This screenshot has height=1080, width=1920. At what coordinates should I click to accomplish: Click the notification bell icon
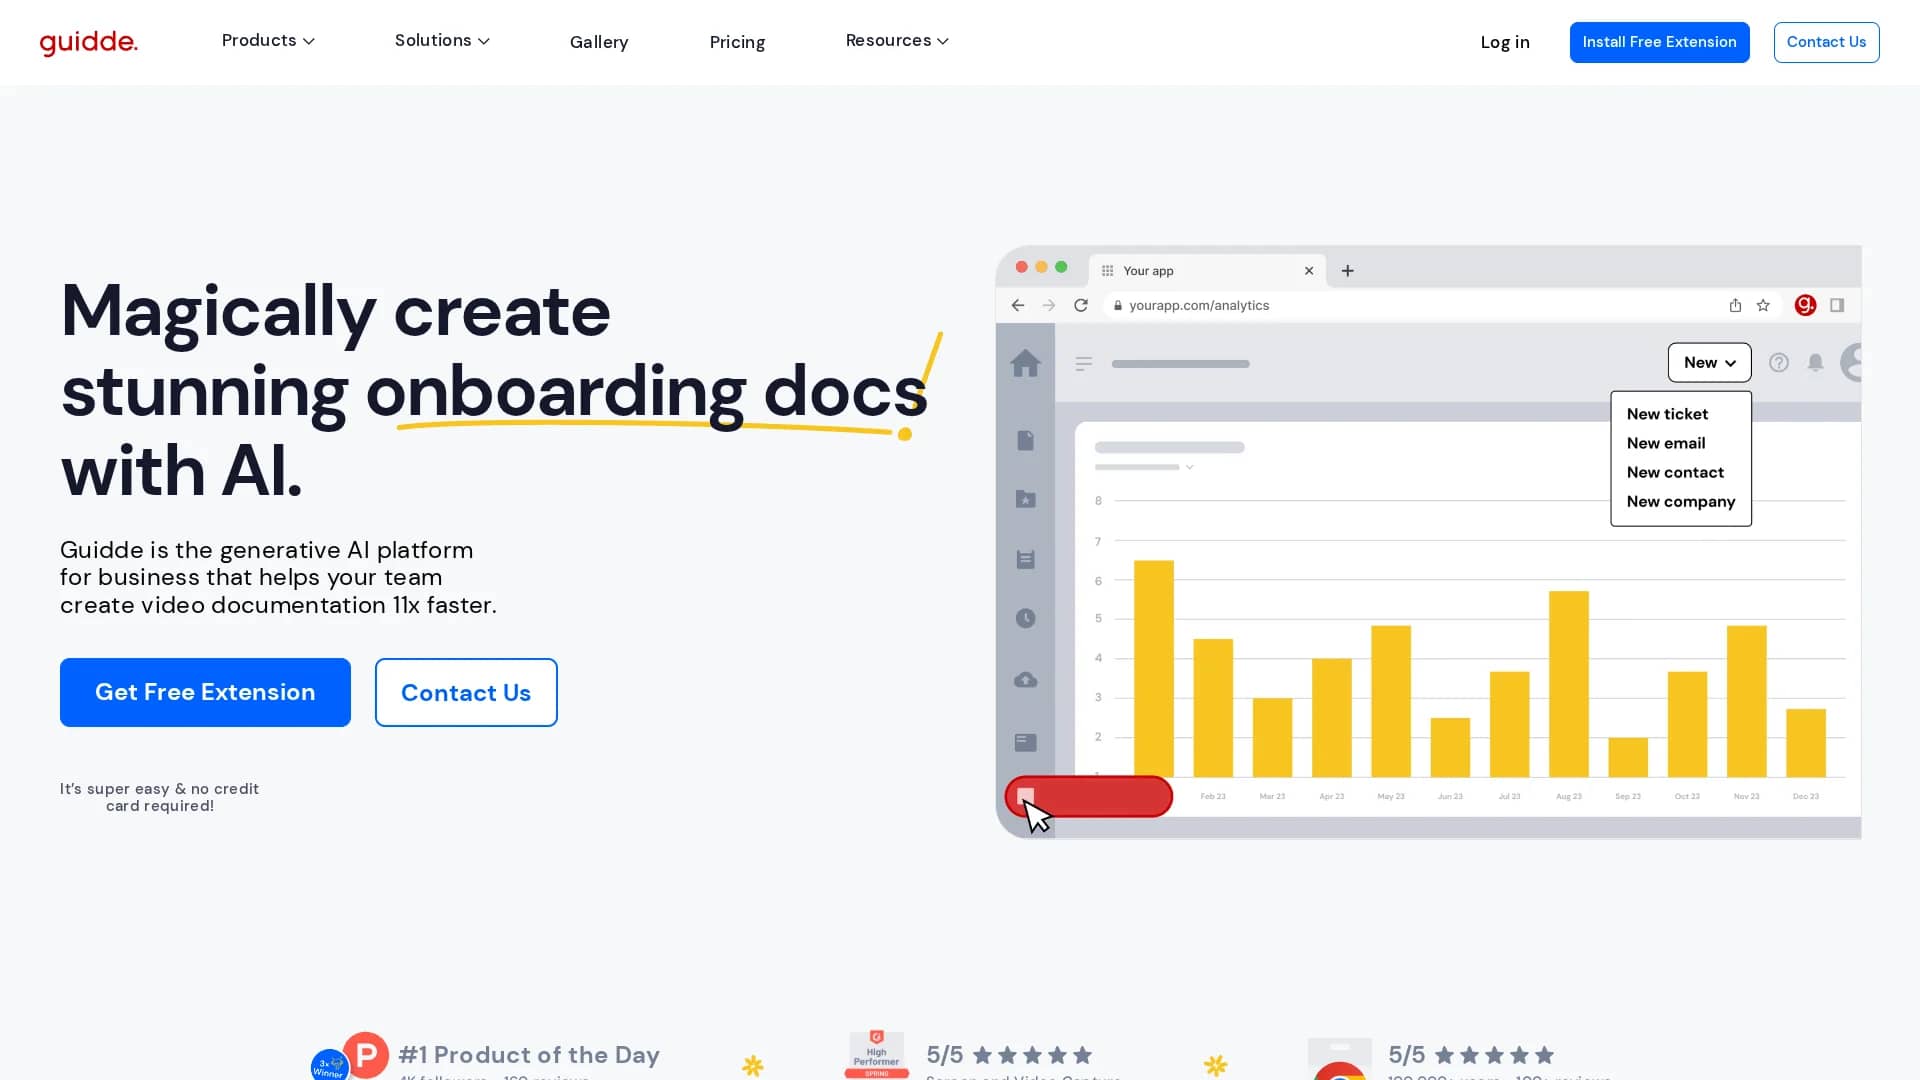[1815, 362]
